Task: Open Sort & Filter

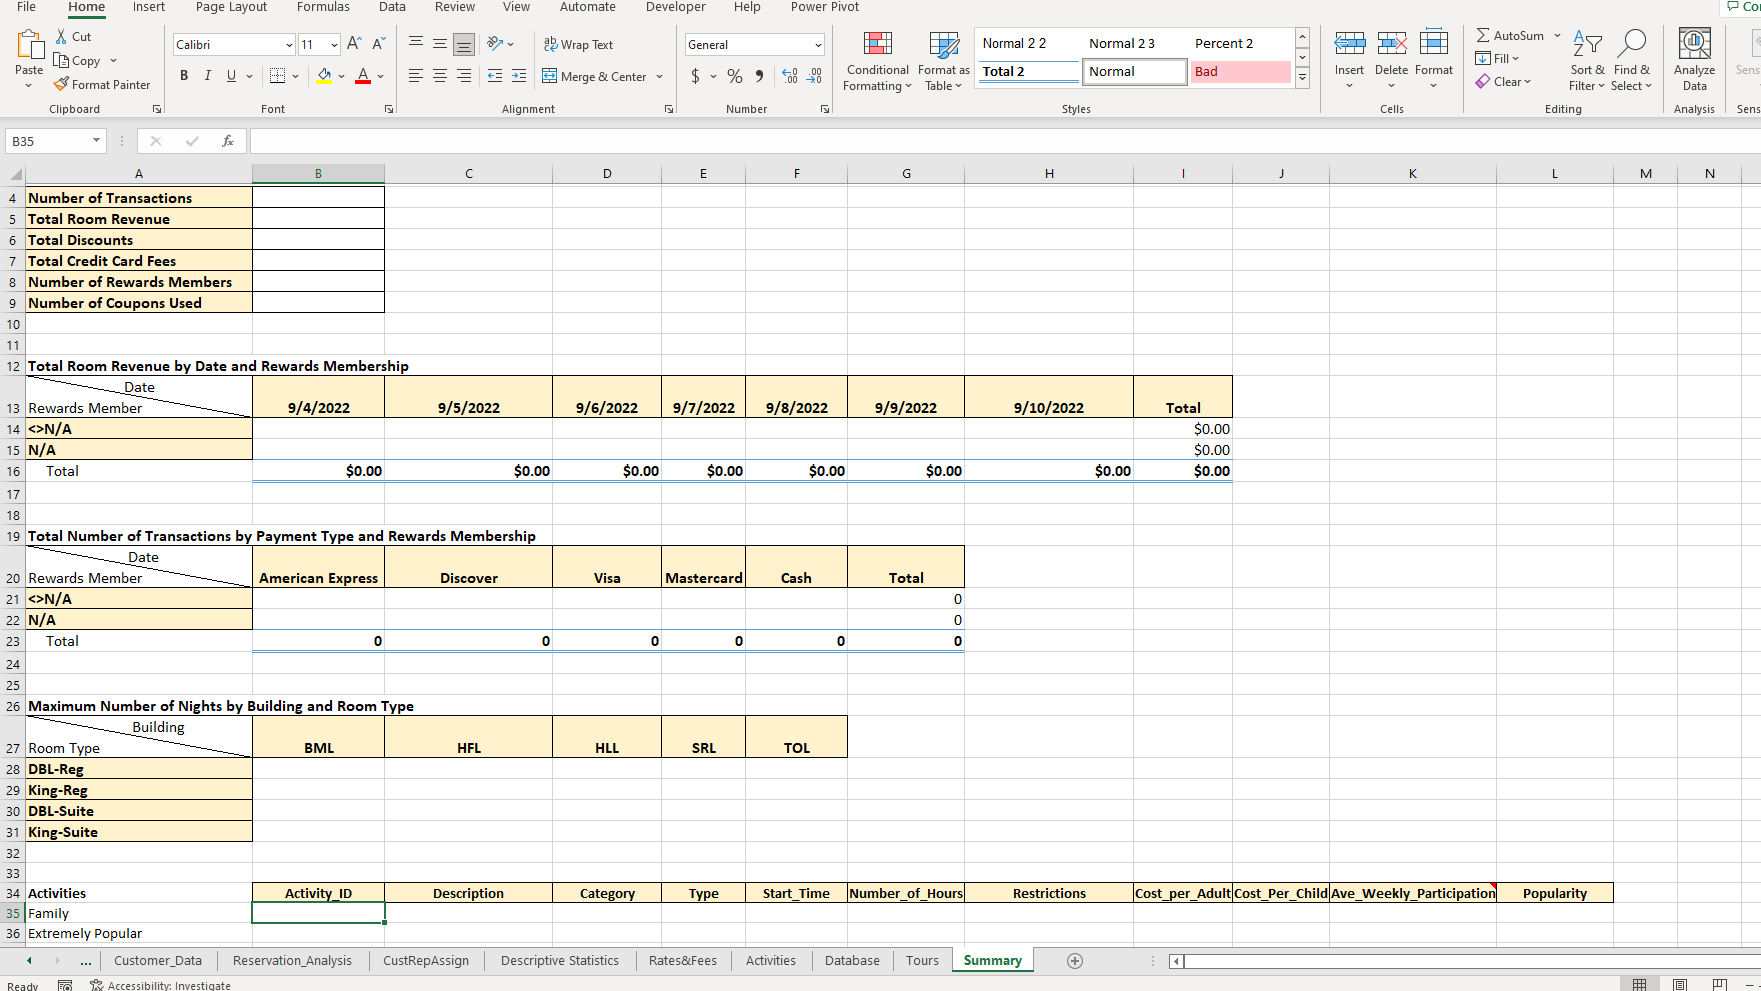Action: [1587, 61]
